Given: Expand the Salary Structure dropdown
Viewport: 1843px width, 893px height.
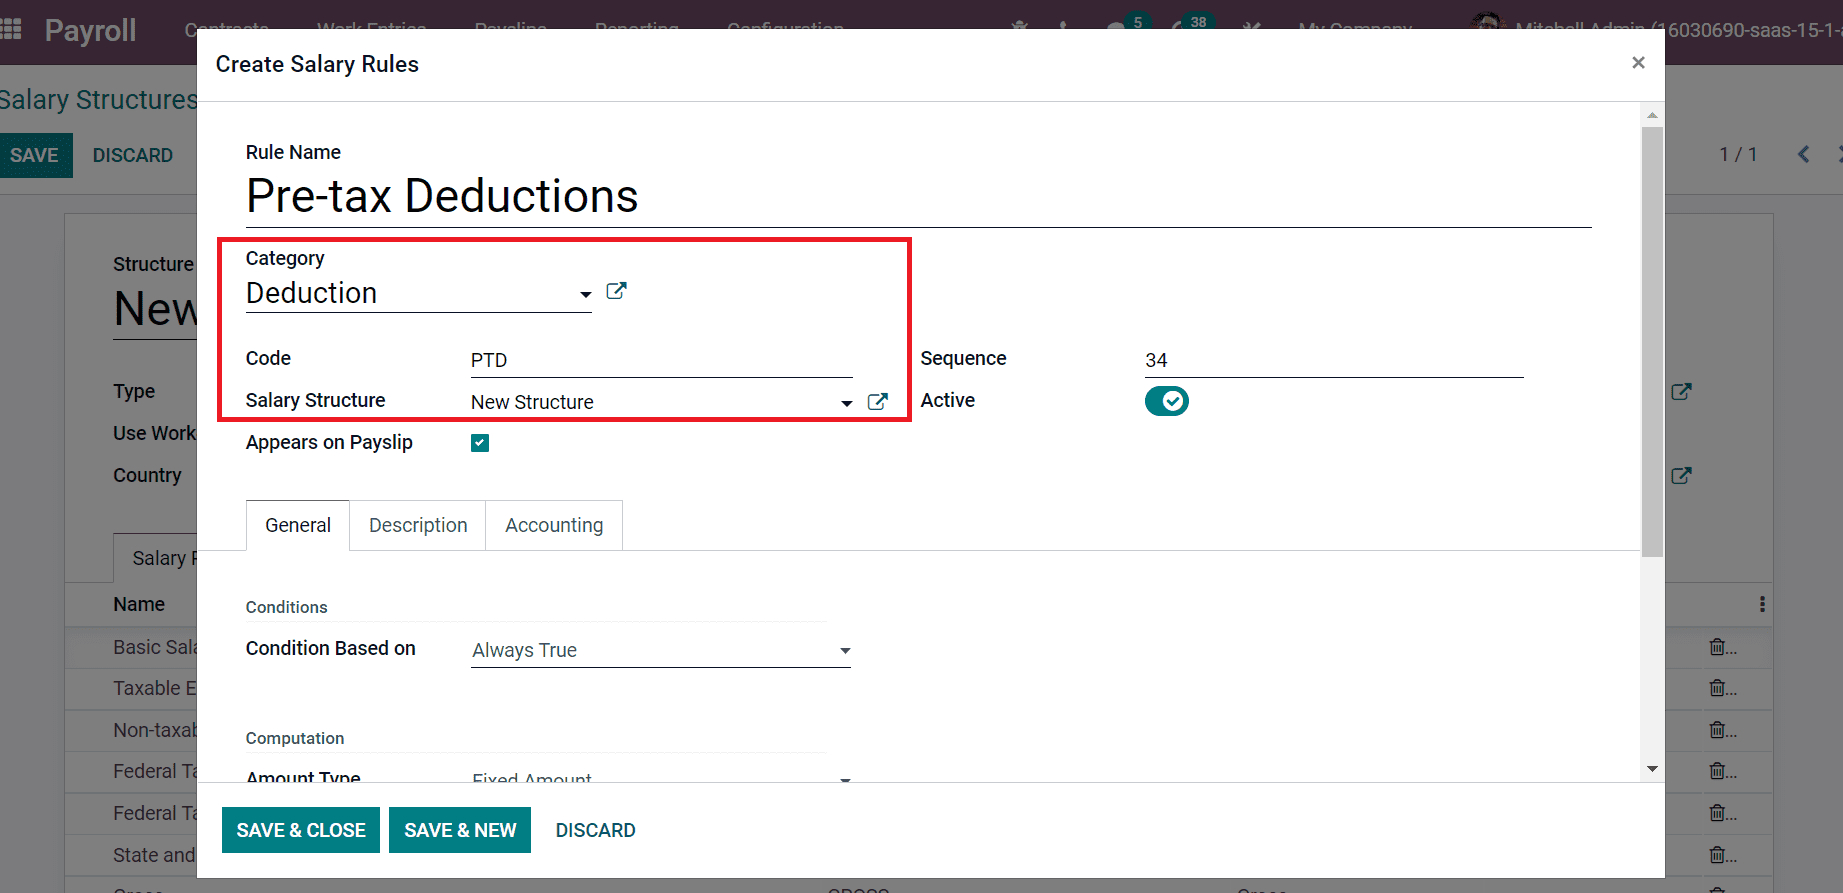Looking at the screenshot, I should [846, 403].
